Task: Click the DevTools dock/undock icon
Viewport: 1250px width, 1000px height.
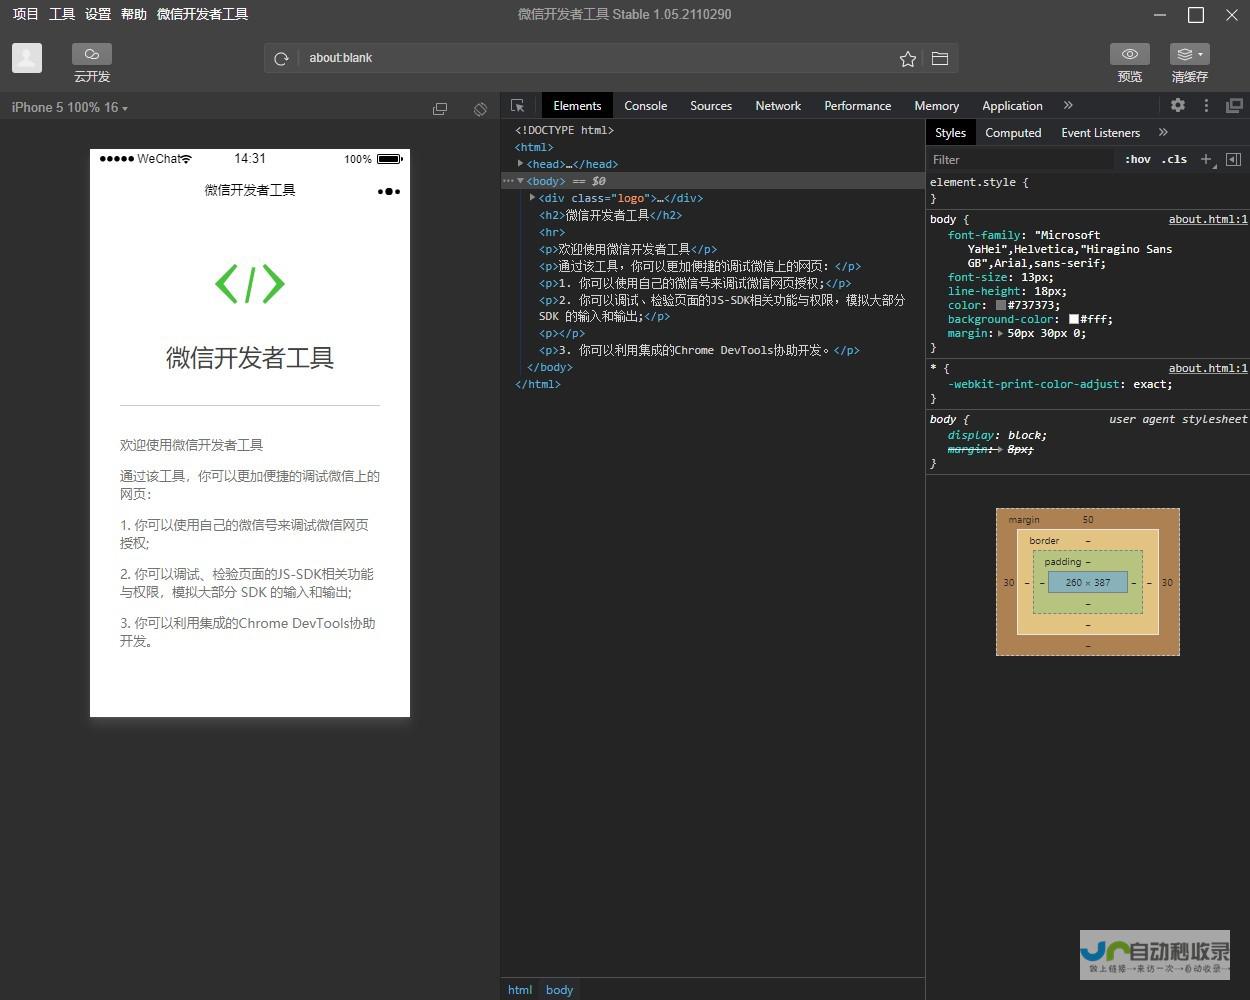Action: (1235, 105)
